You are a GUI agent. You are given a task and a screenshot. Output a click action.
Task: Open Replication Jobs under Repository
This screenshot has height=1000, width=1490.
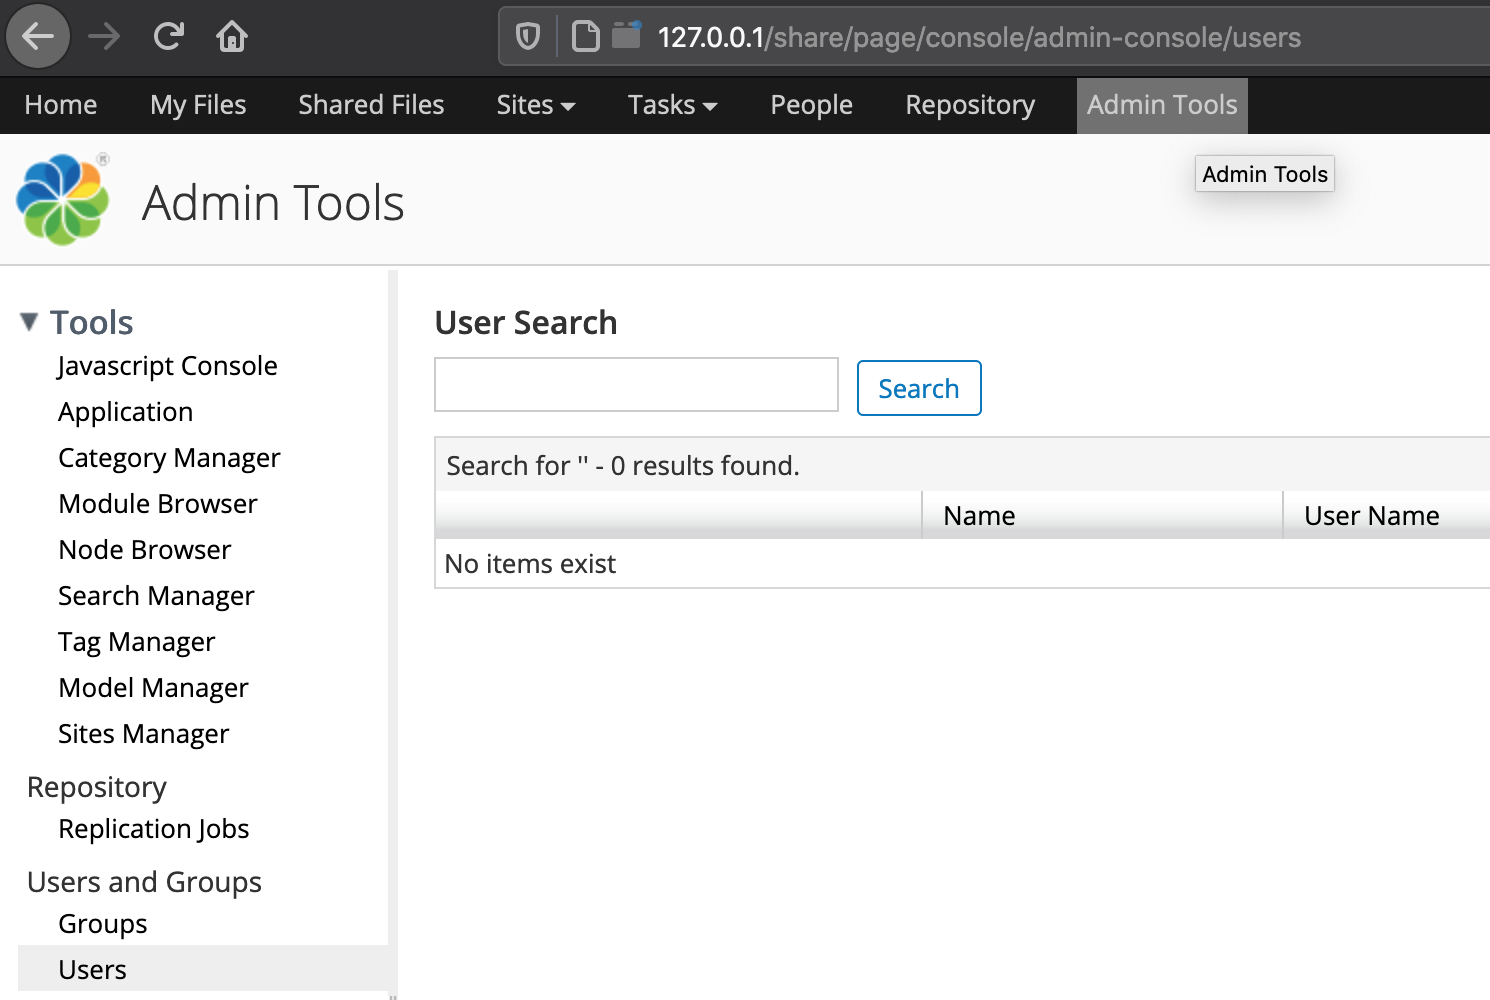coord(154,829)
